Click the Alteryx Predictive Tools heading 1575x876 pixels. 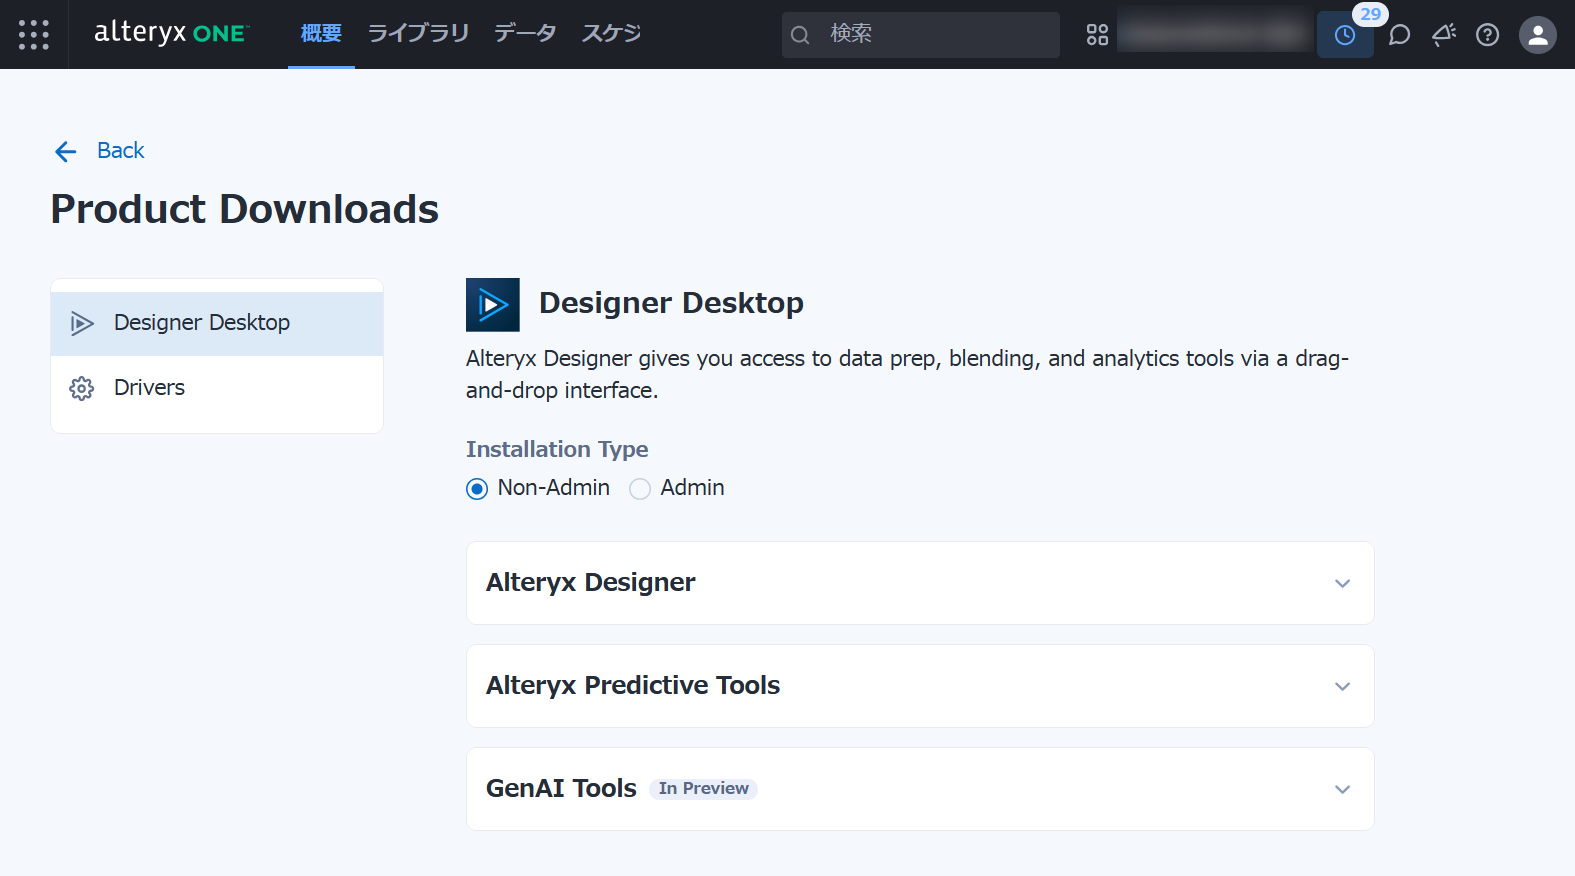(x=633, y=685)
